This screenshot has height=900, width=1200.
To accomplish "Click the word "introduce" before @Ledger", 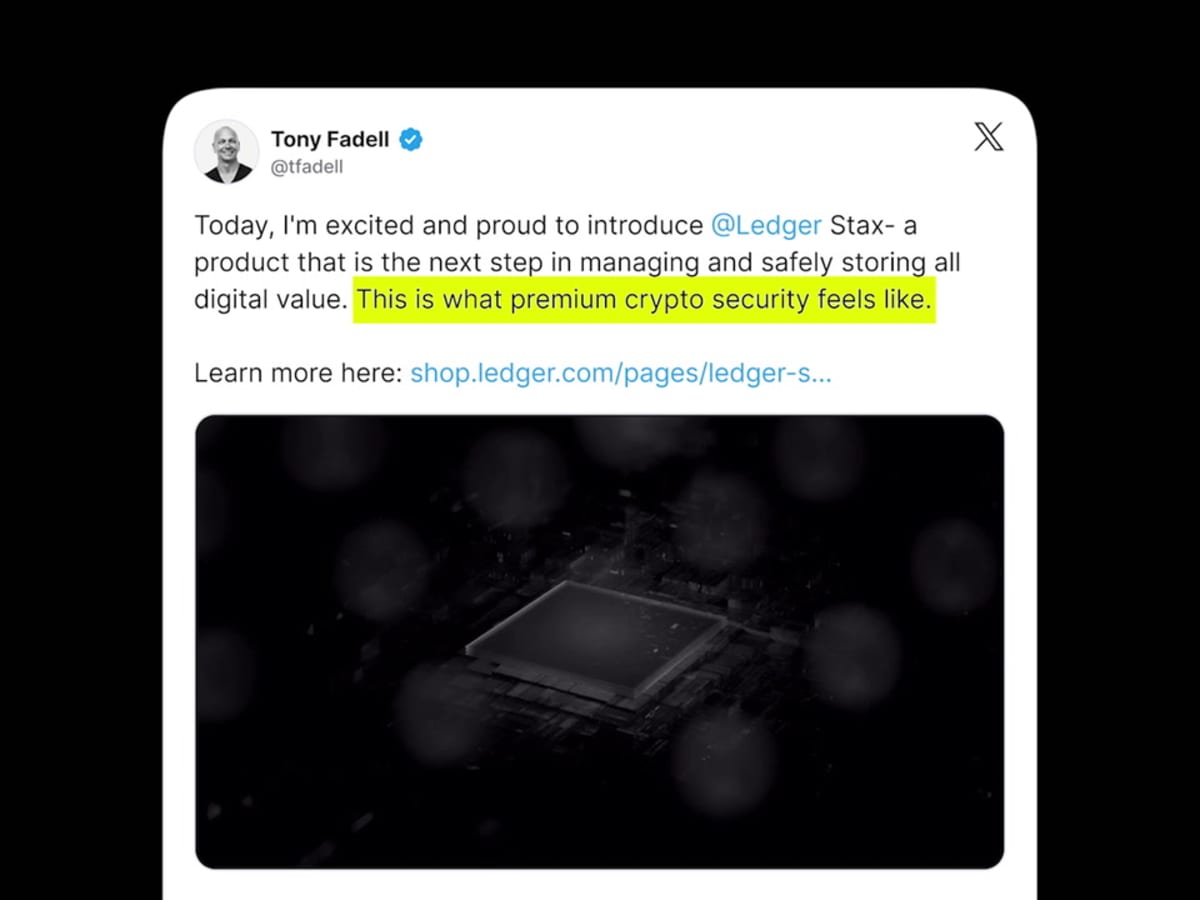I will pyautogui.click(x=644, y=225).
